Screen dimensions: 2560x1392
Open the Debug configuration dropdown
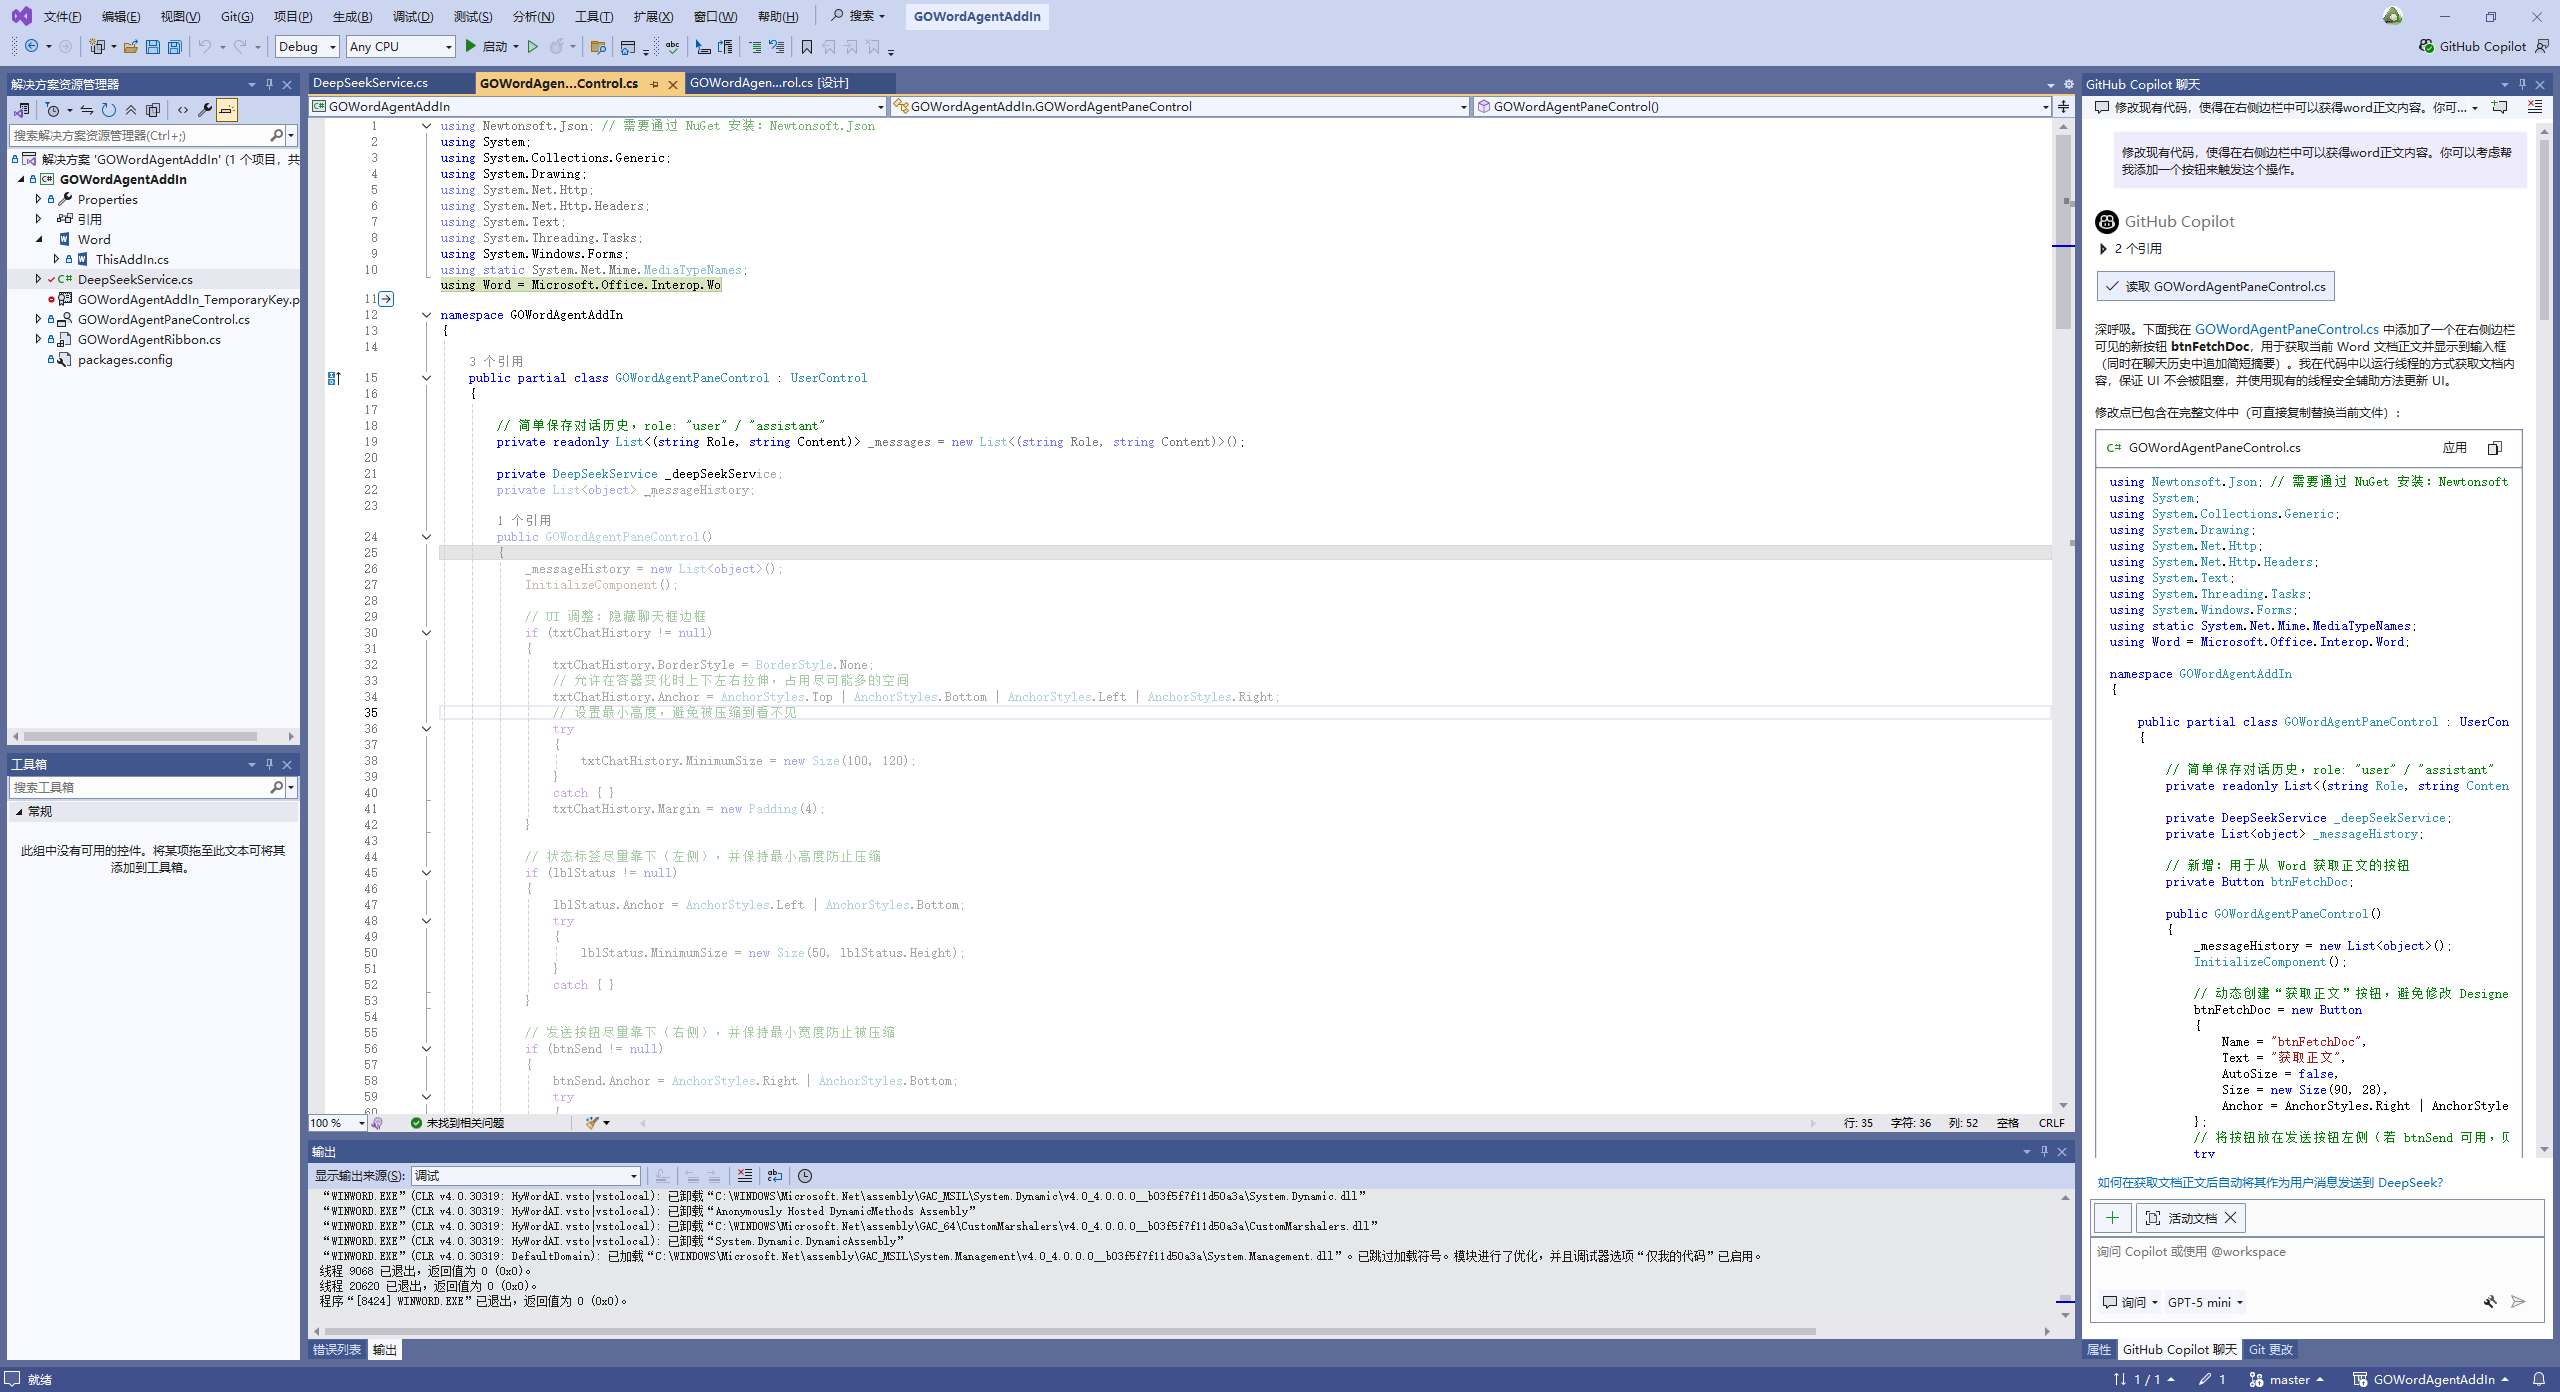tap(307, 47)
